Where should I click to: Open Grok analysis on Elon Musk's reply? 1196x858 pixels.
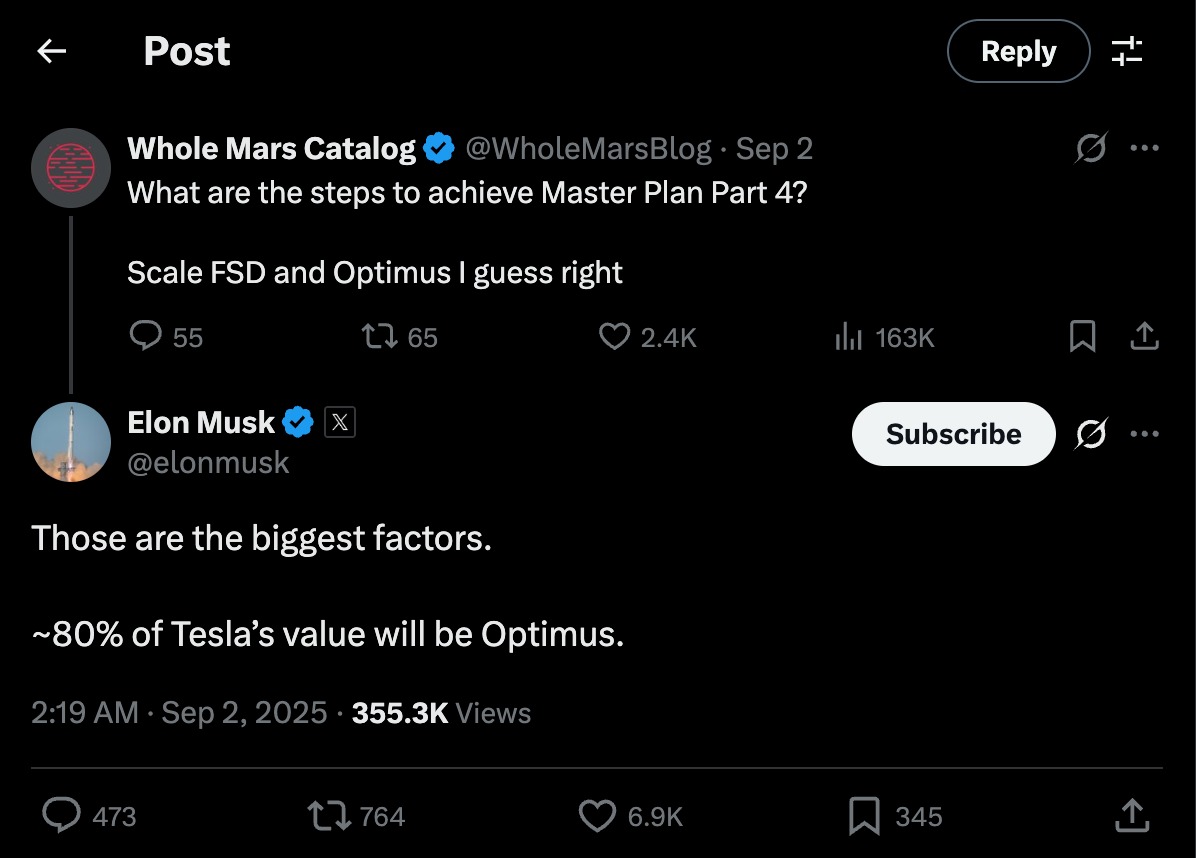coord(1091,434)
